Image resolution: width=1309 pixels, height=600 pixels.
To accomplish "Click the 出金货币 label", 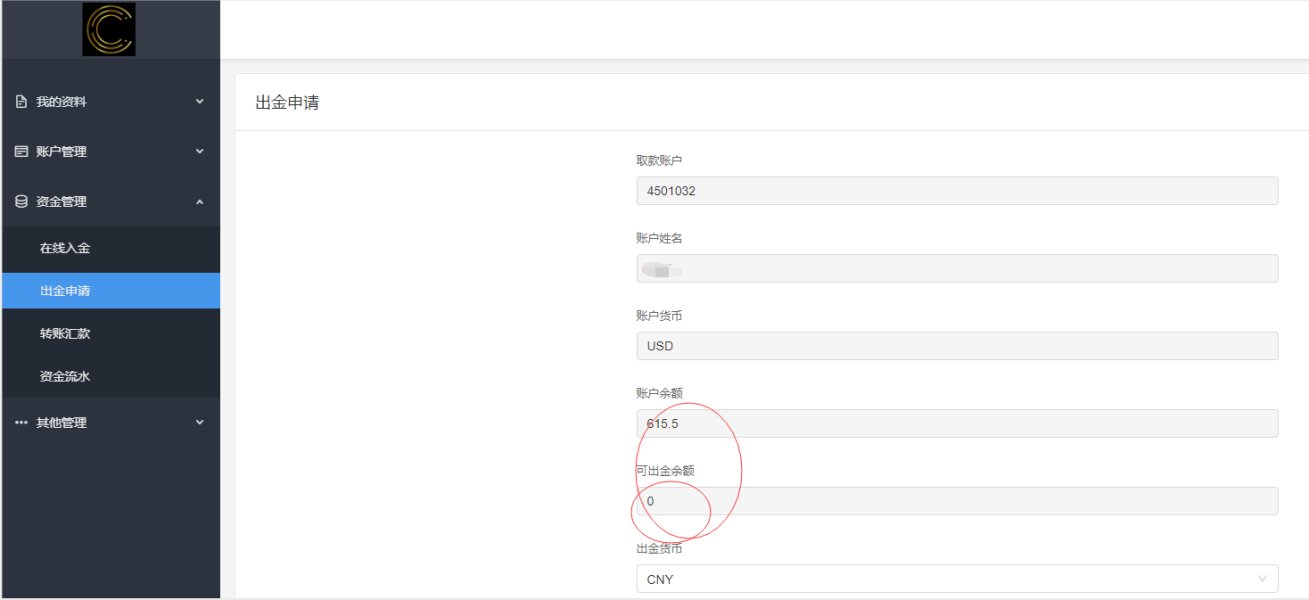I will click(659, 548).
